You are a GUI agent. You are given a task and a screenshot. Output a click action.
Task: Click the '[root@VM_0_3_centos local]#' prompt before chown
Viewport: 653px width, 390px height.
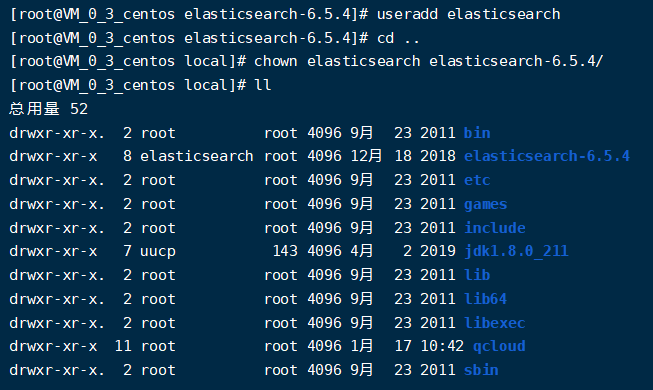click(x=127, y=61)
